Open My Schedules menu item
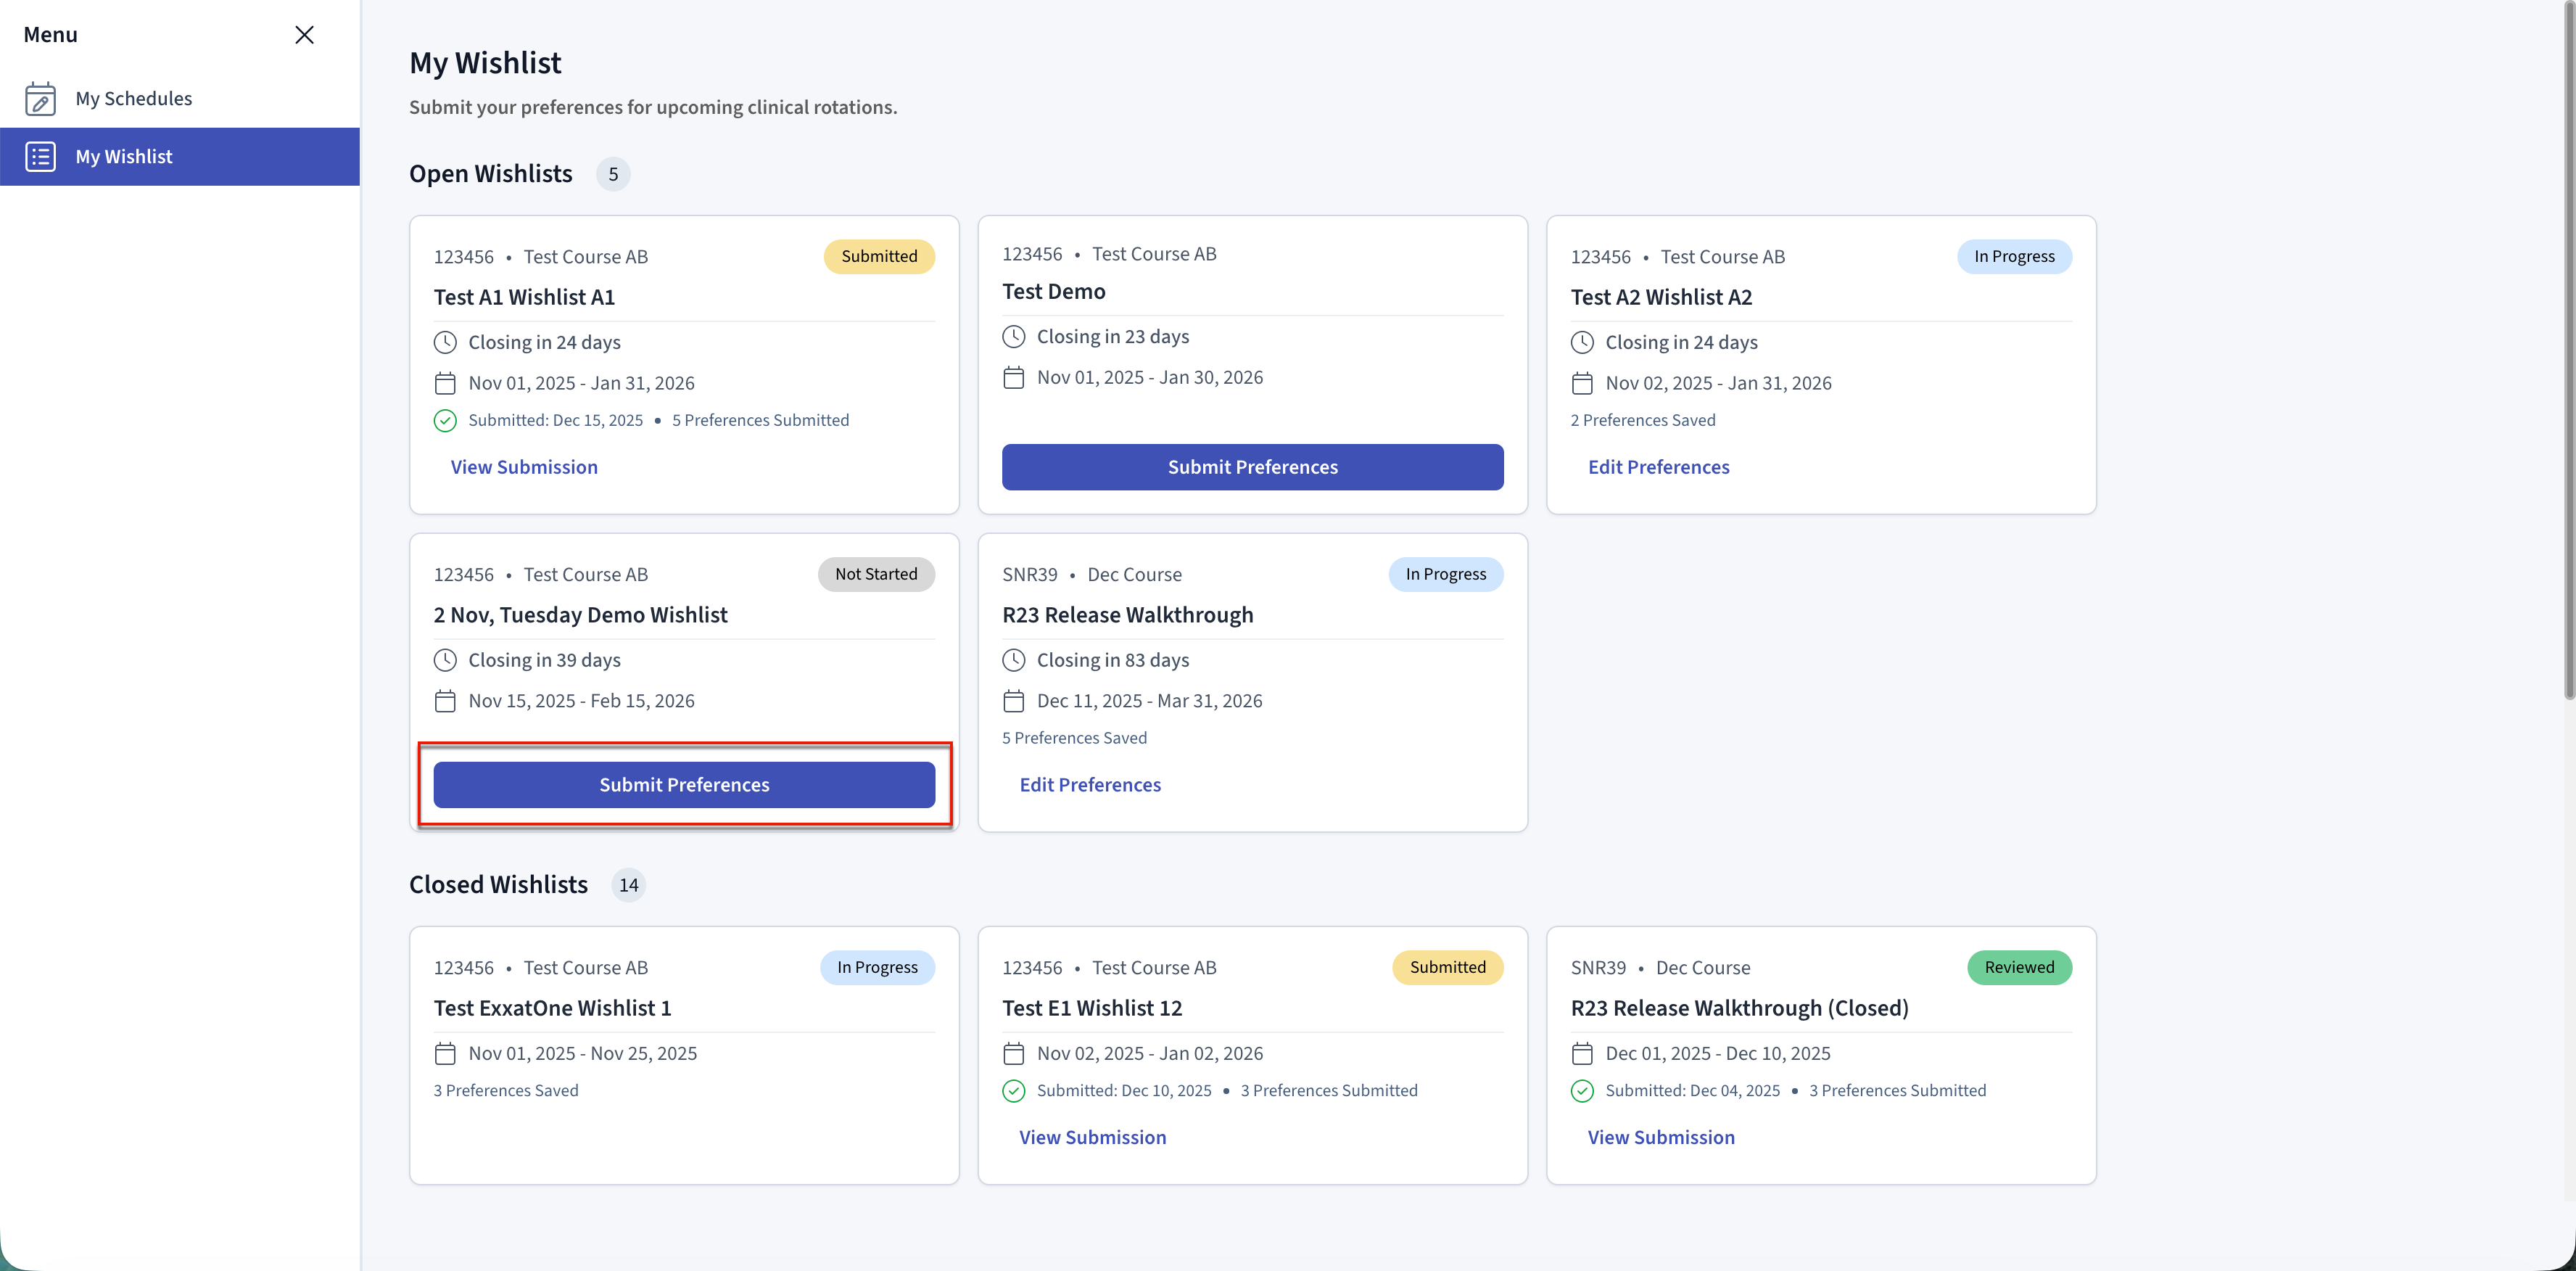The height and width of the screenshot is (1271, 2576). point(134,99)
